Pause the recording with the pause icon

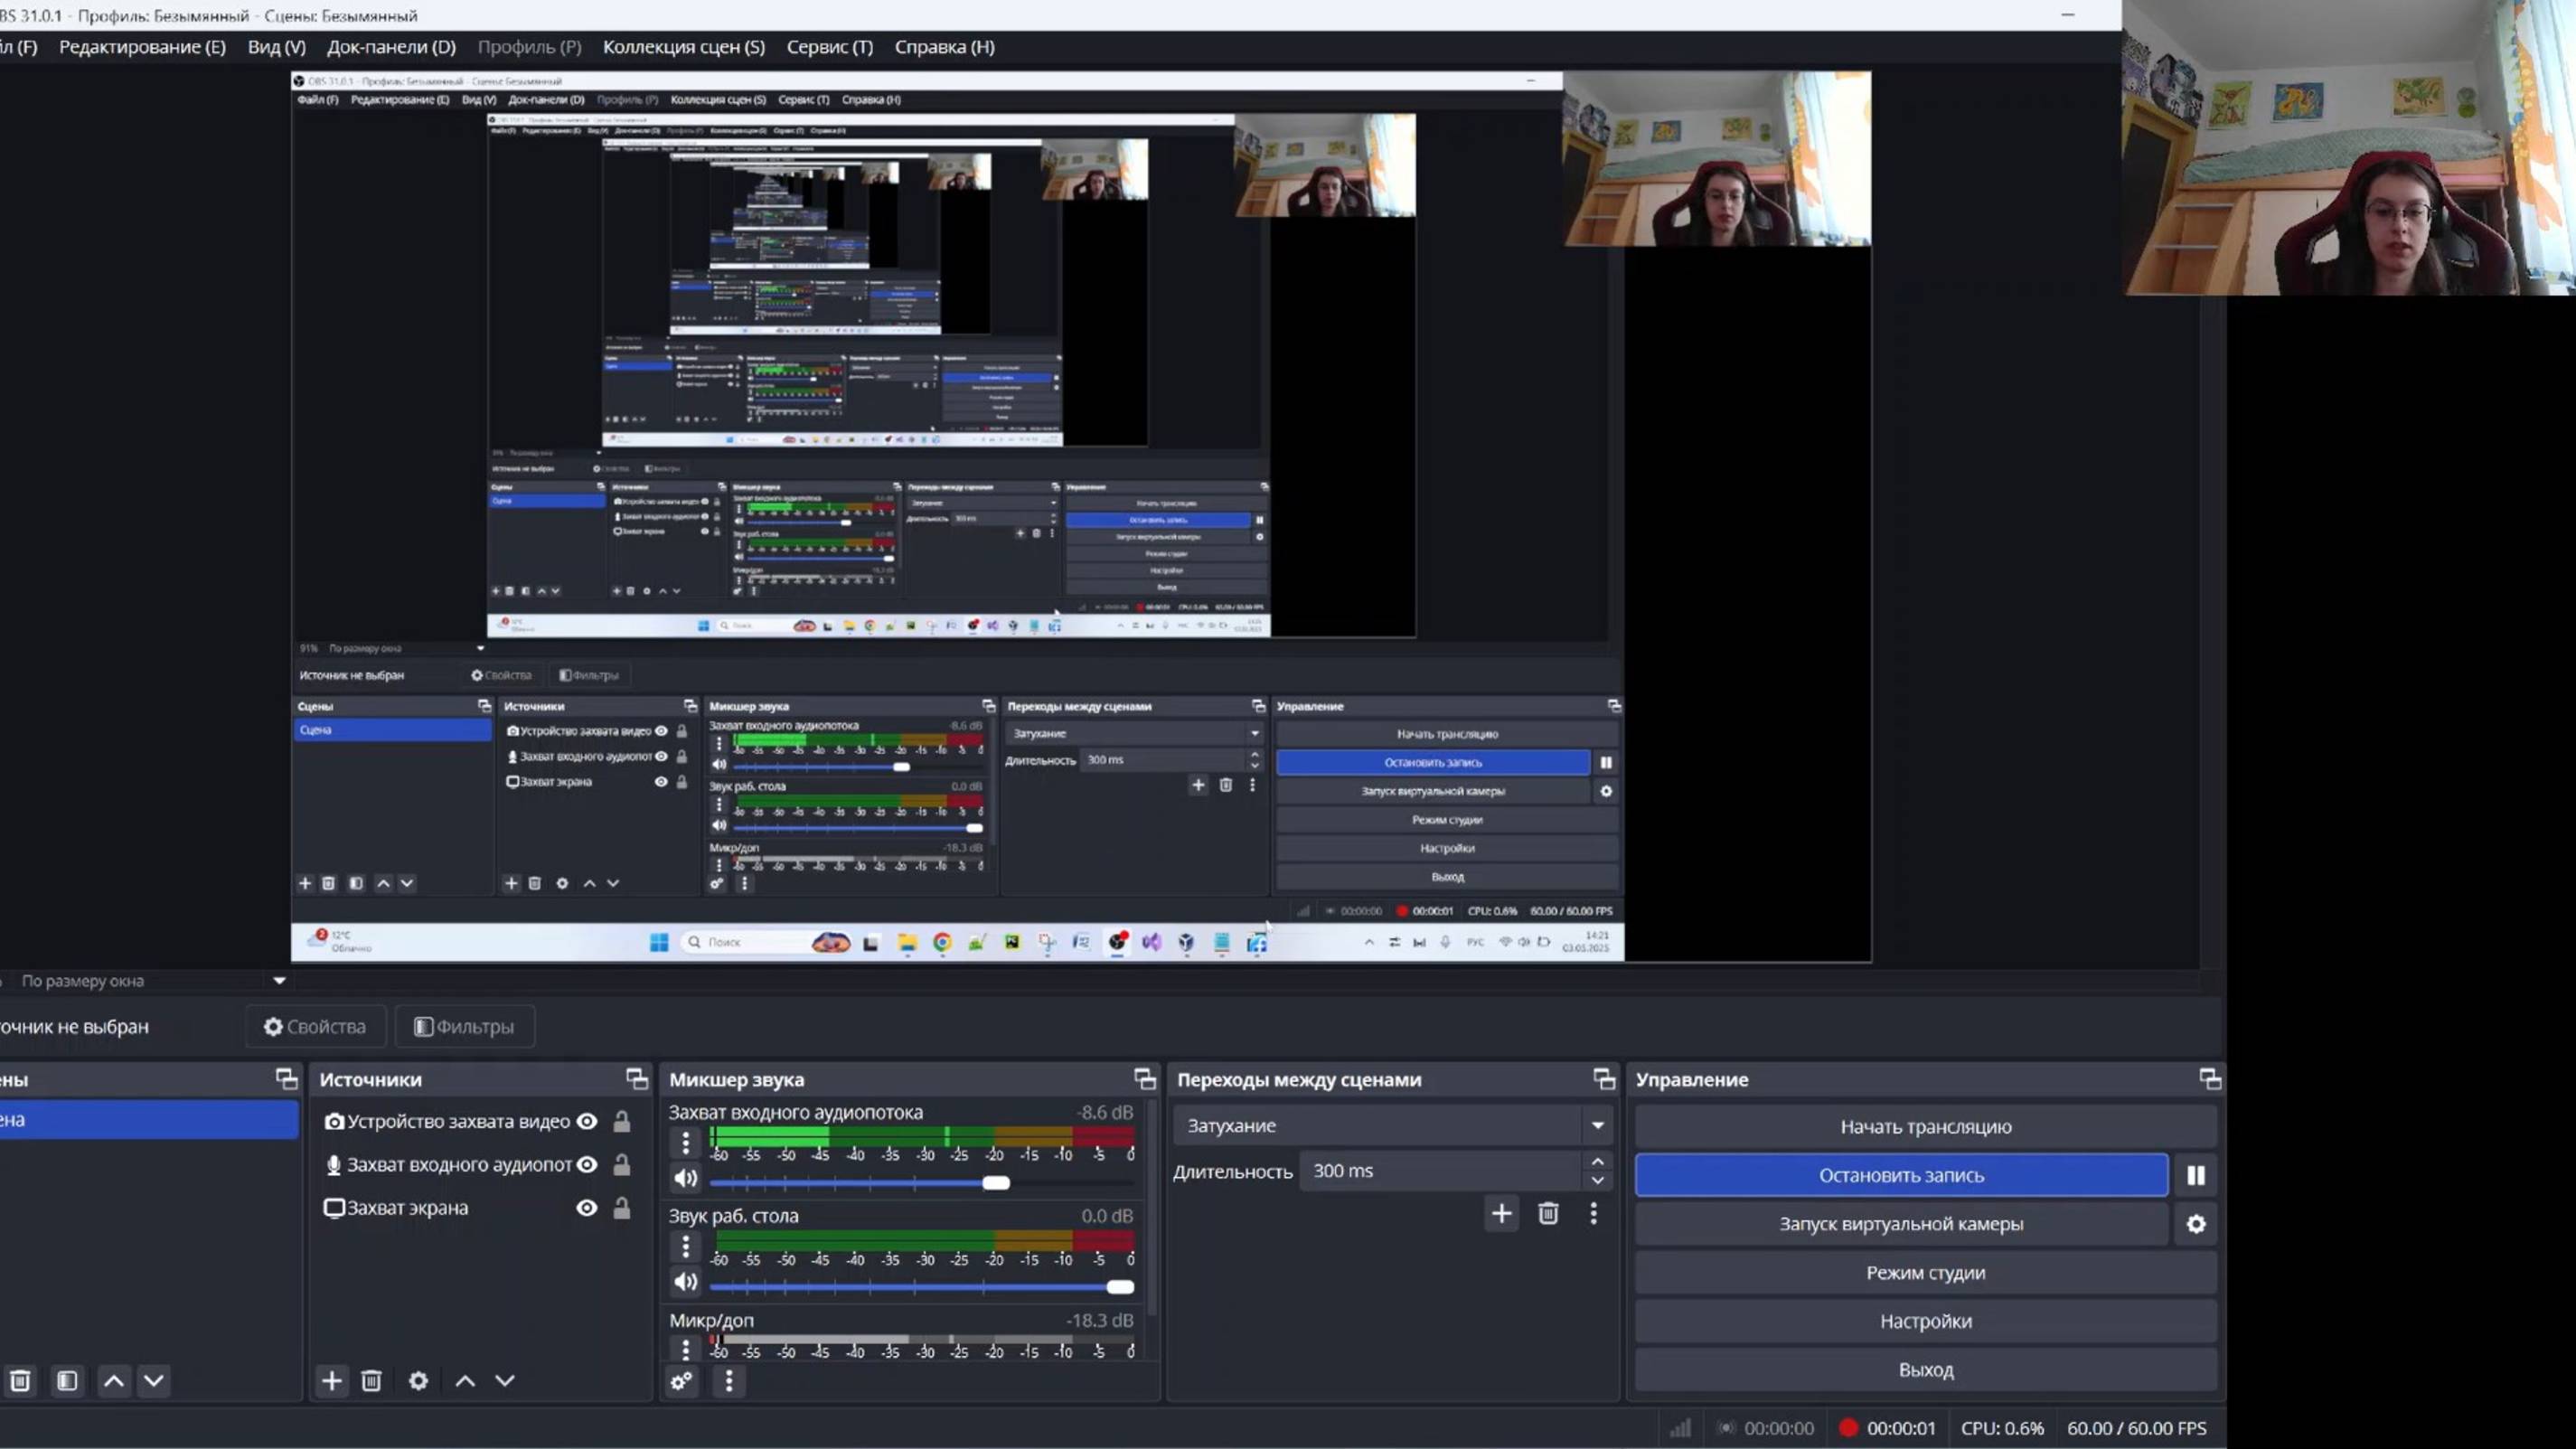(2195, 1175)
